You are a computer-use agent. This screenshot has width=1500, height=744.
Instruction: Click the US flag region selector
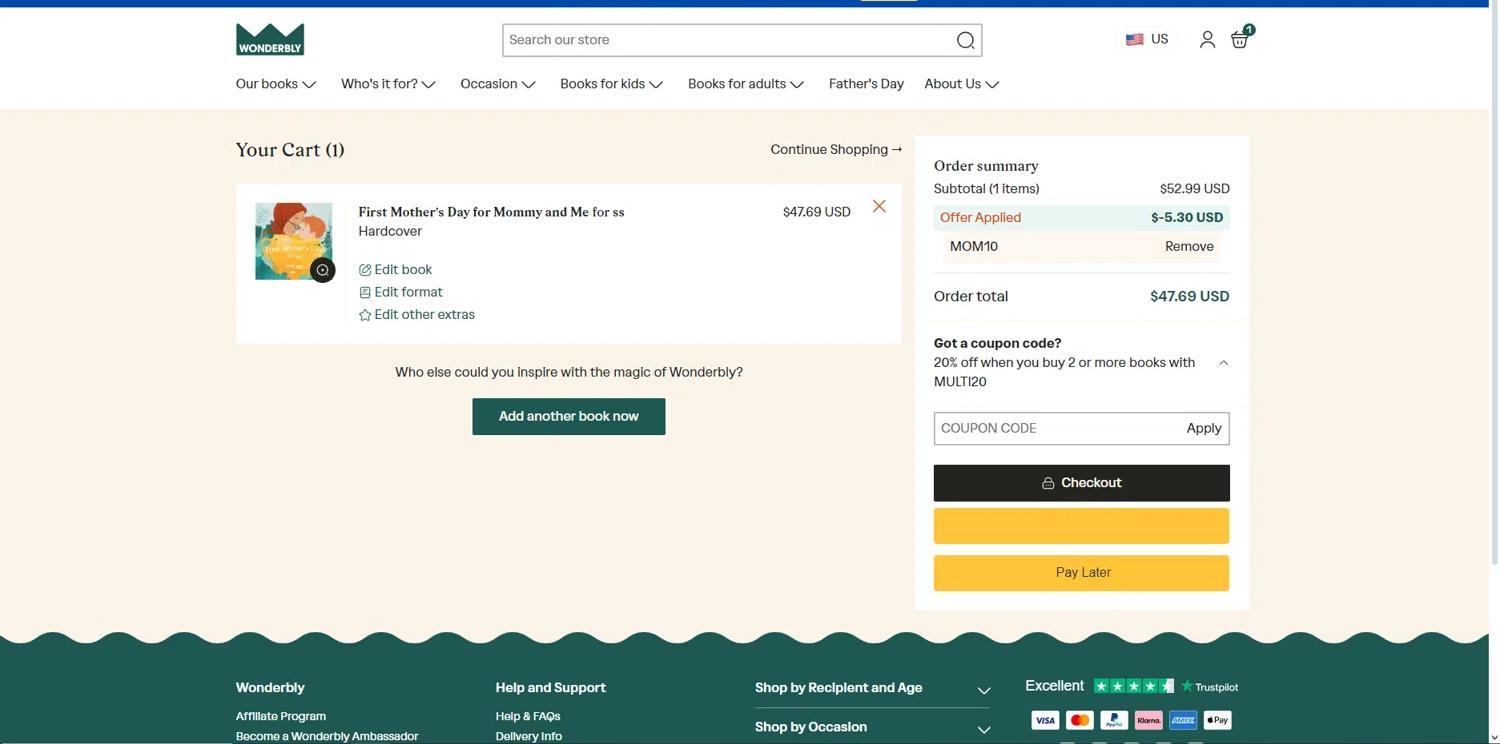coord(1147,39)
